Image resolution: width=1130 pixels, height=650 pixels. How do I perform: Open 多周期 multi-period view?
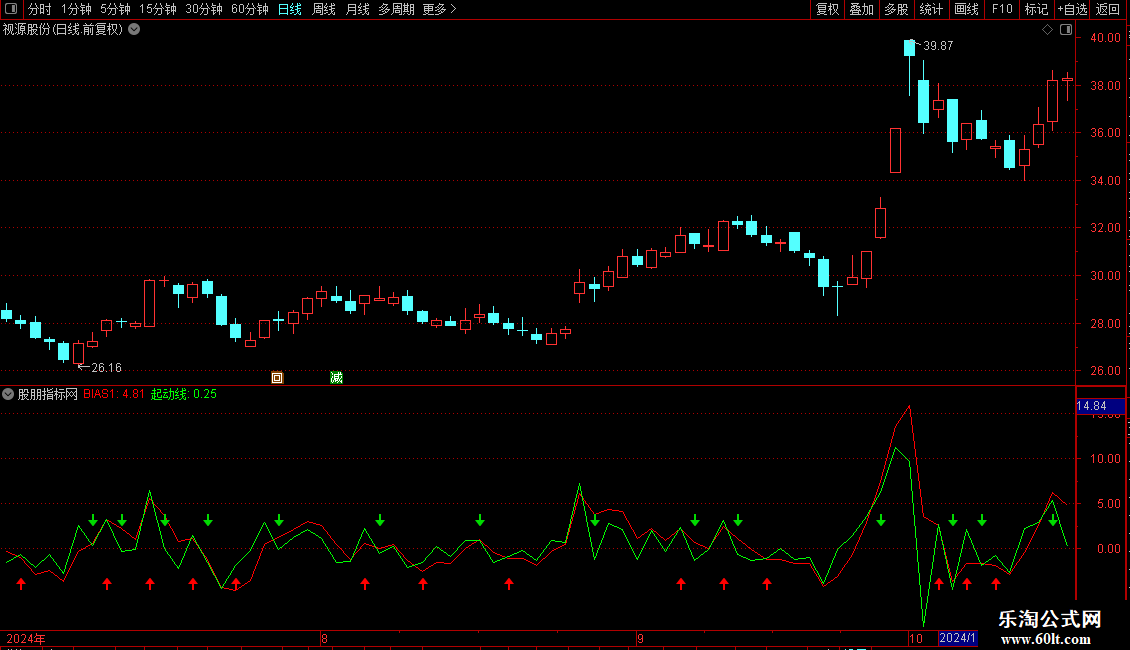coord(396,9)
